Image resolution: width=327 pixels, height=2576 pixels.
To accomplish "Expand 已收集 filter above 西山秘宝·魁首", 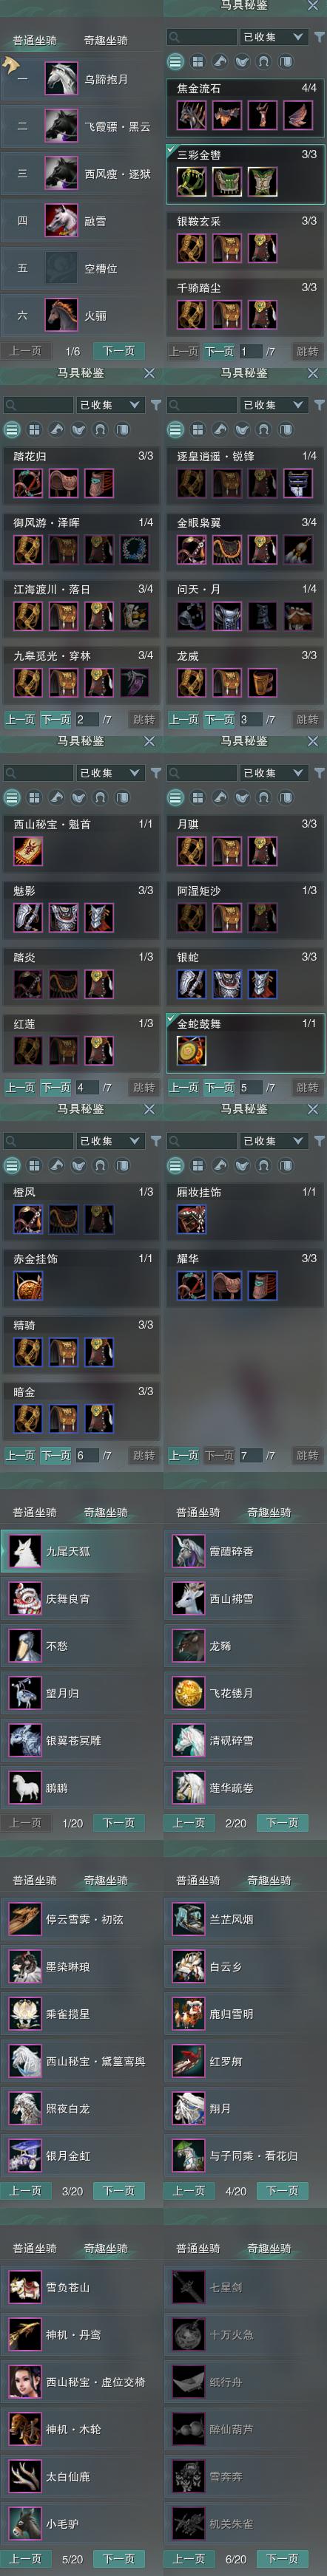I will (x=109, y=773).
